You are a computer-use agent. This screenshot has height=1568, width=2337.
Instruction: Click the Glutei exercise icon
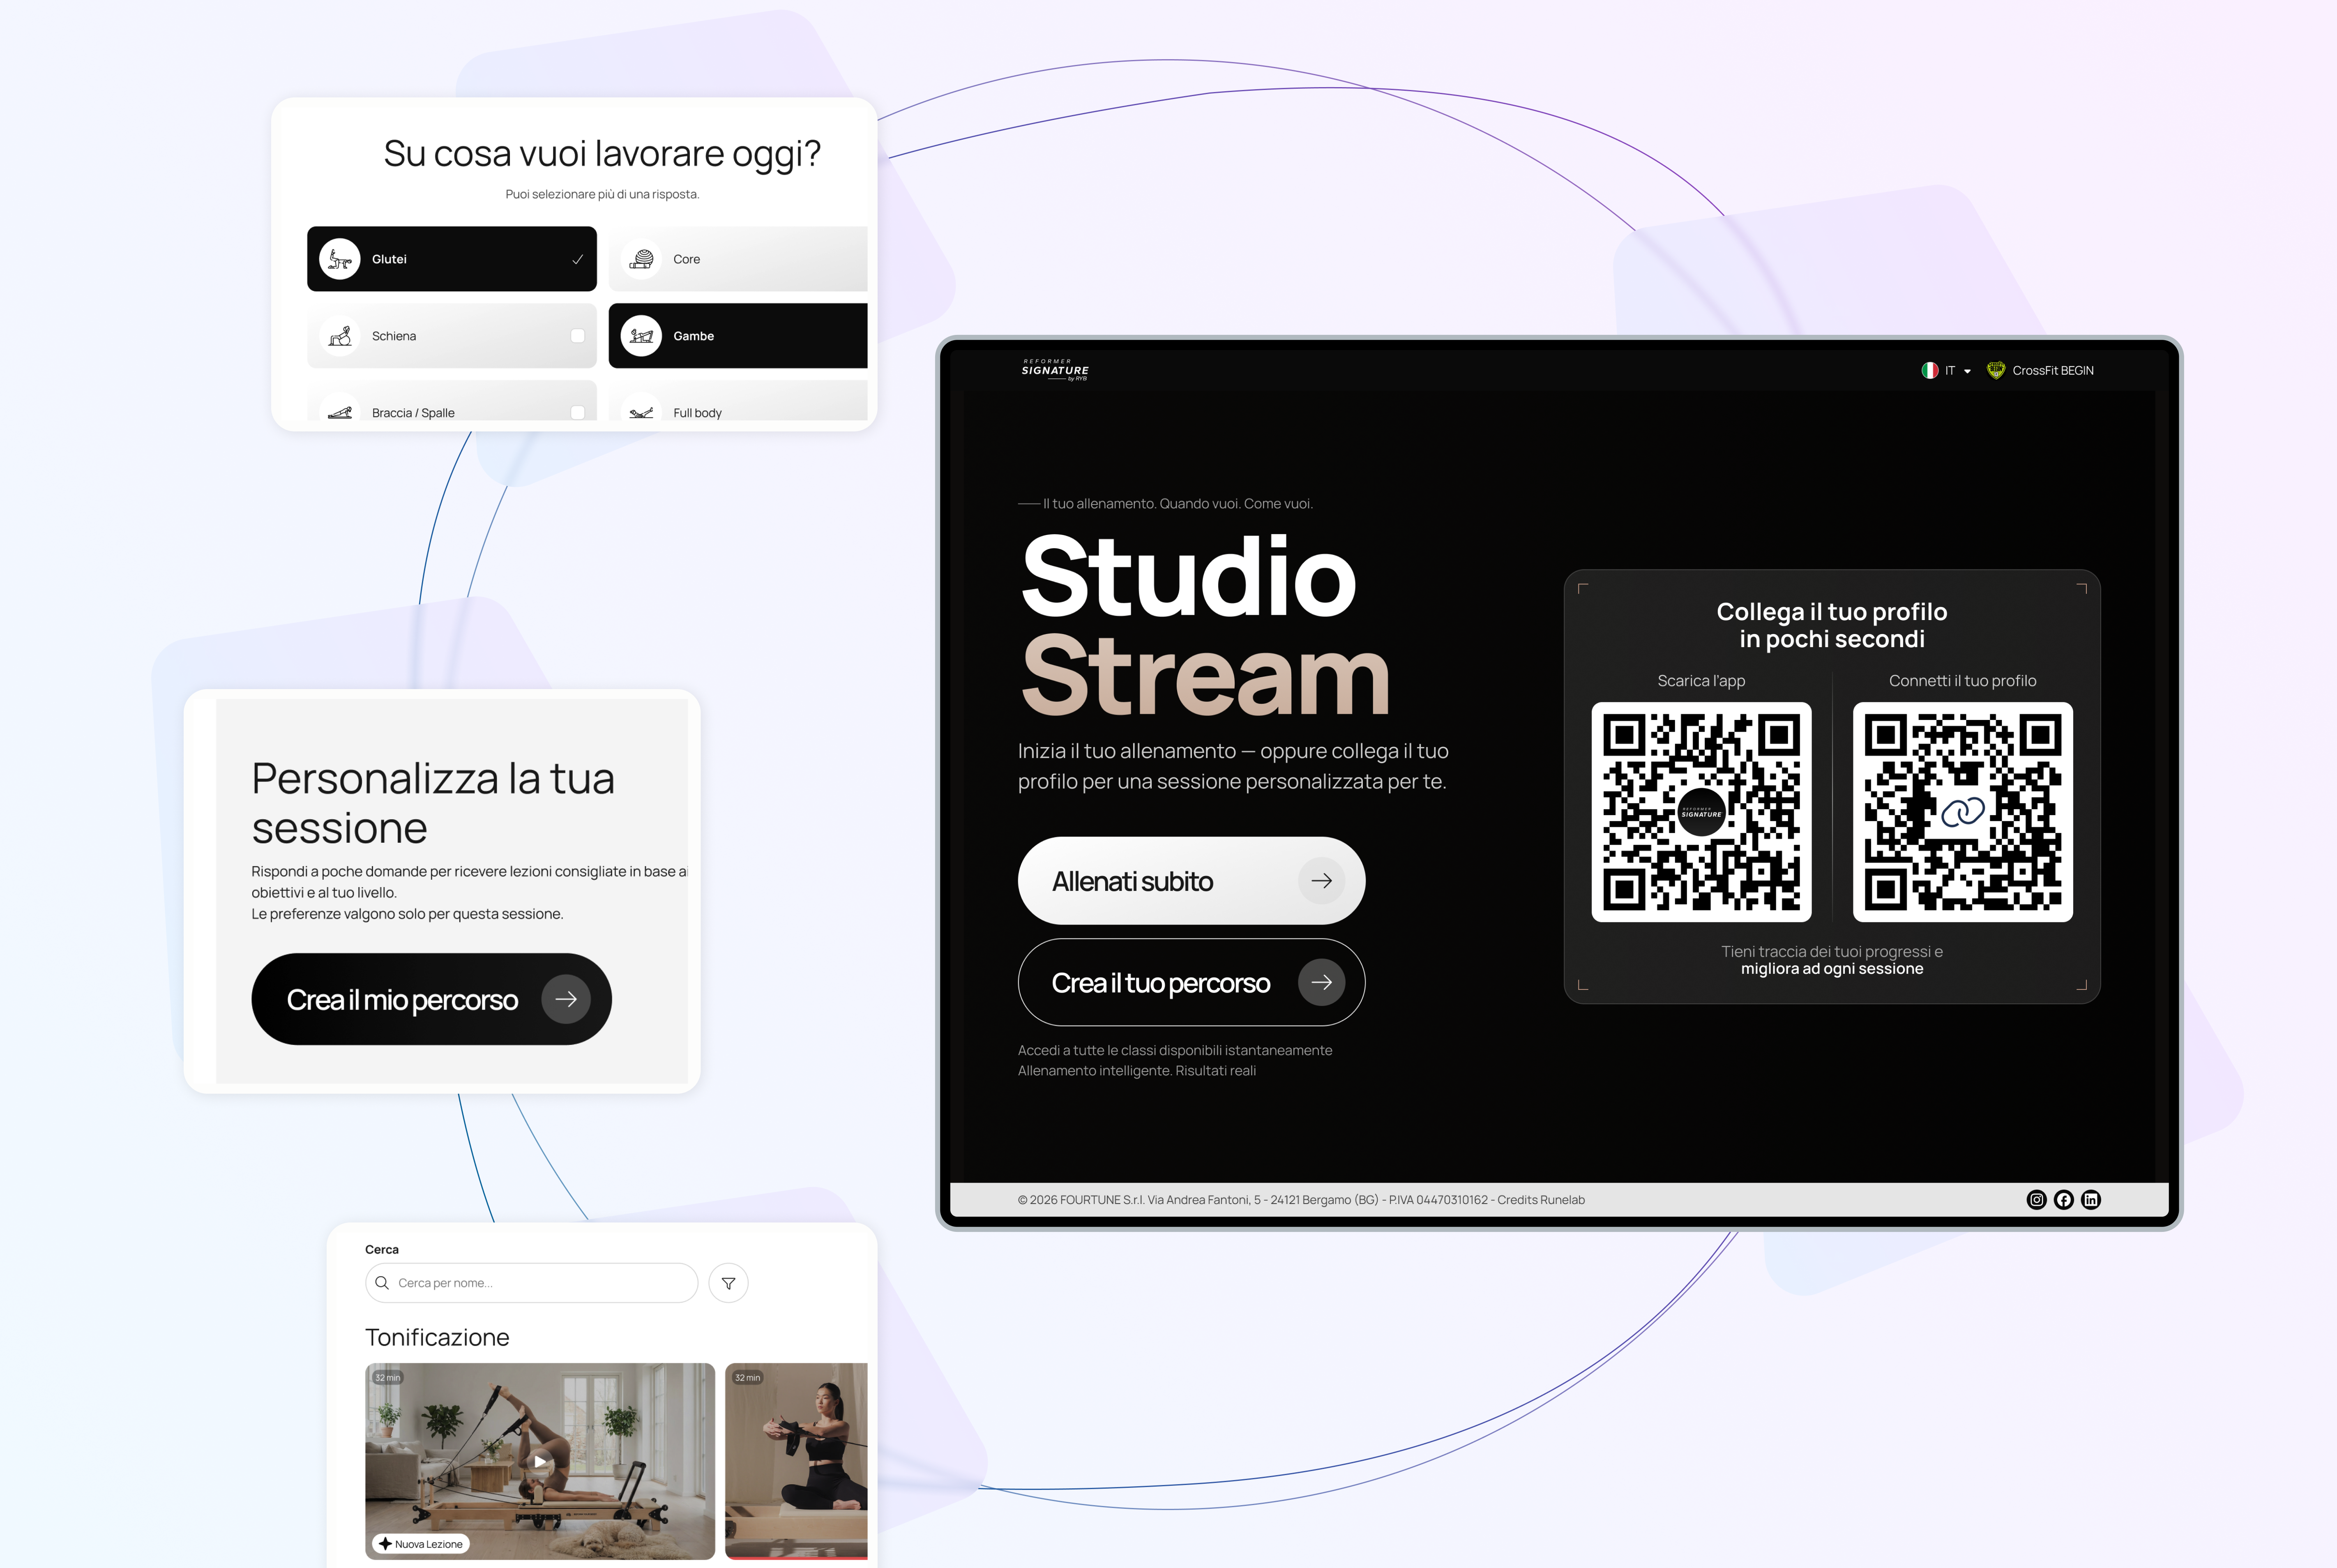pyautogui.click(x=340, y=259)
